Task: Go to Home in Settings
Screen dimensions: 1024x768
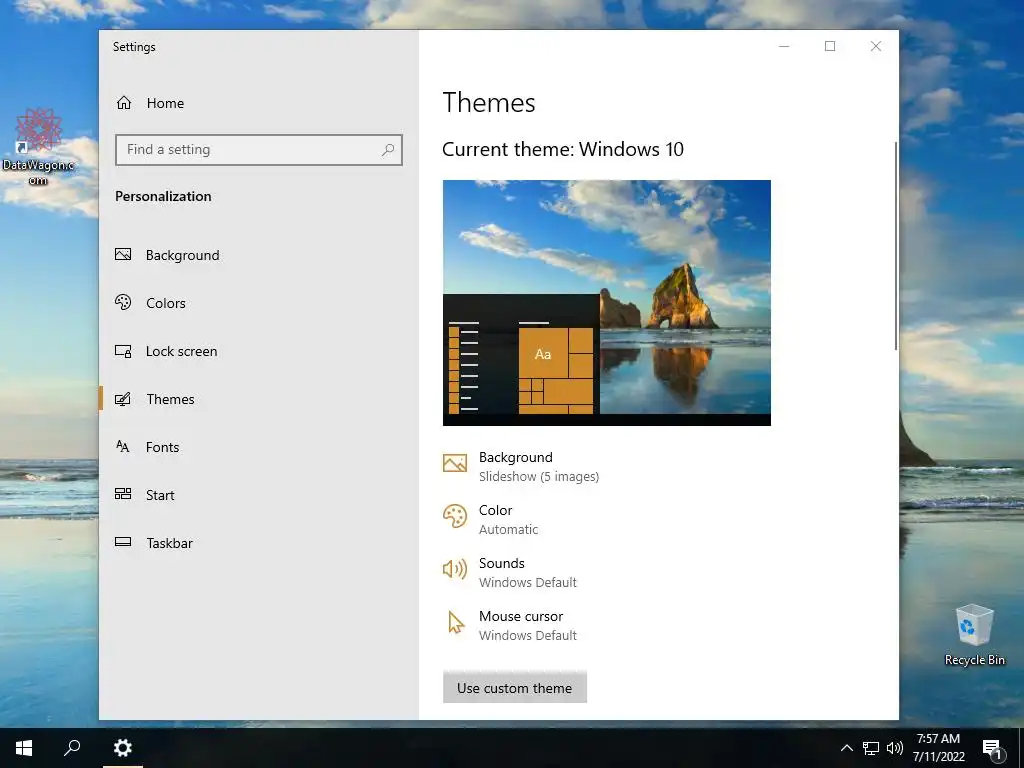Action: click(x=165, y=103)
